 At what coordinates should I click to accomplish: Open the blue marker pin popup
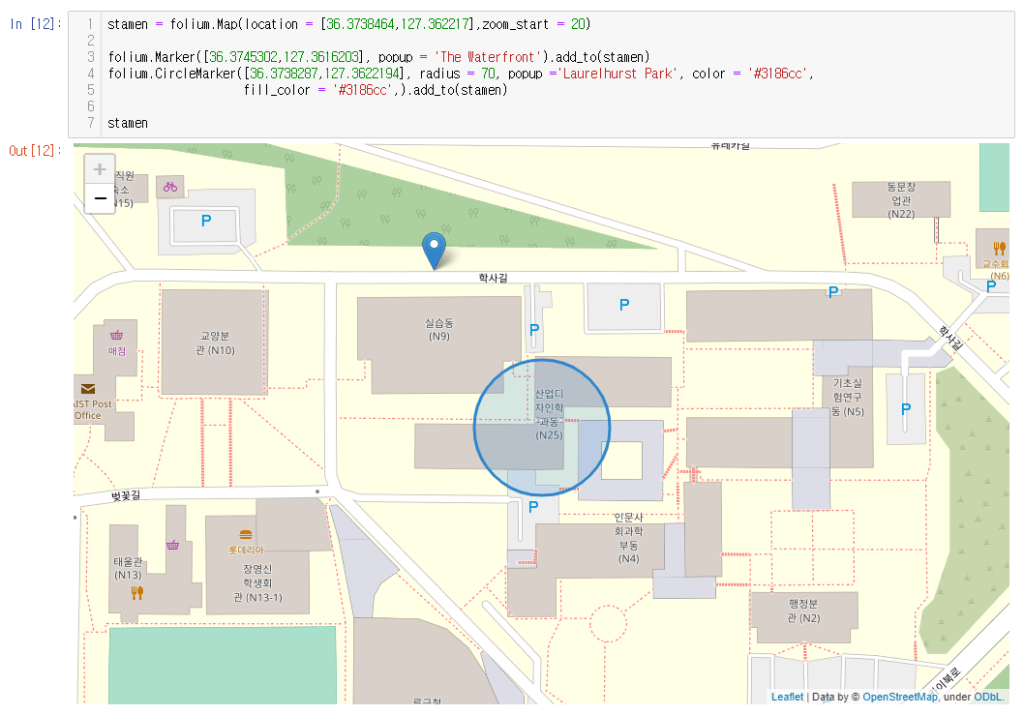point(434,248)
